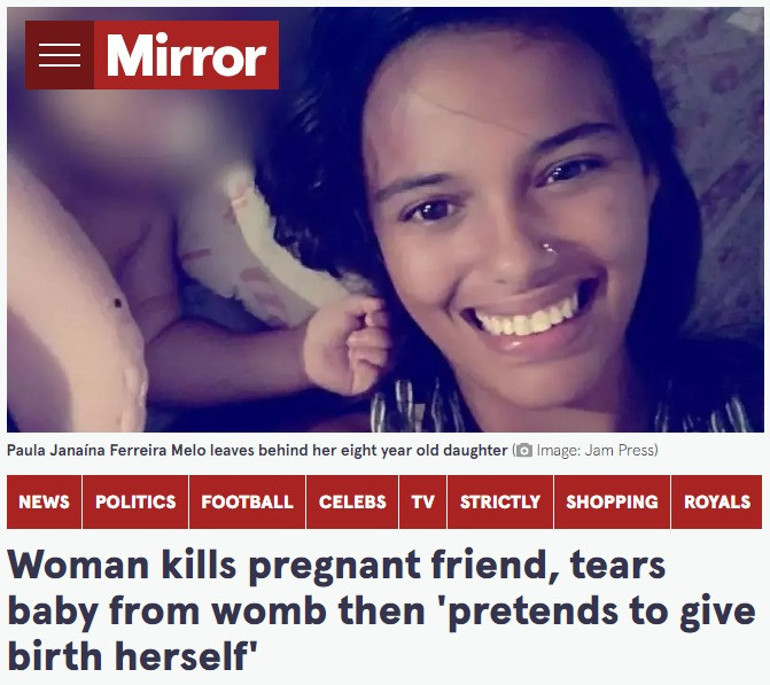The image size is (770, 685).
Task: Click the main article photo
Action: 385,220
